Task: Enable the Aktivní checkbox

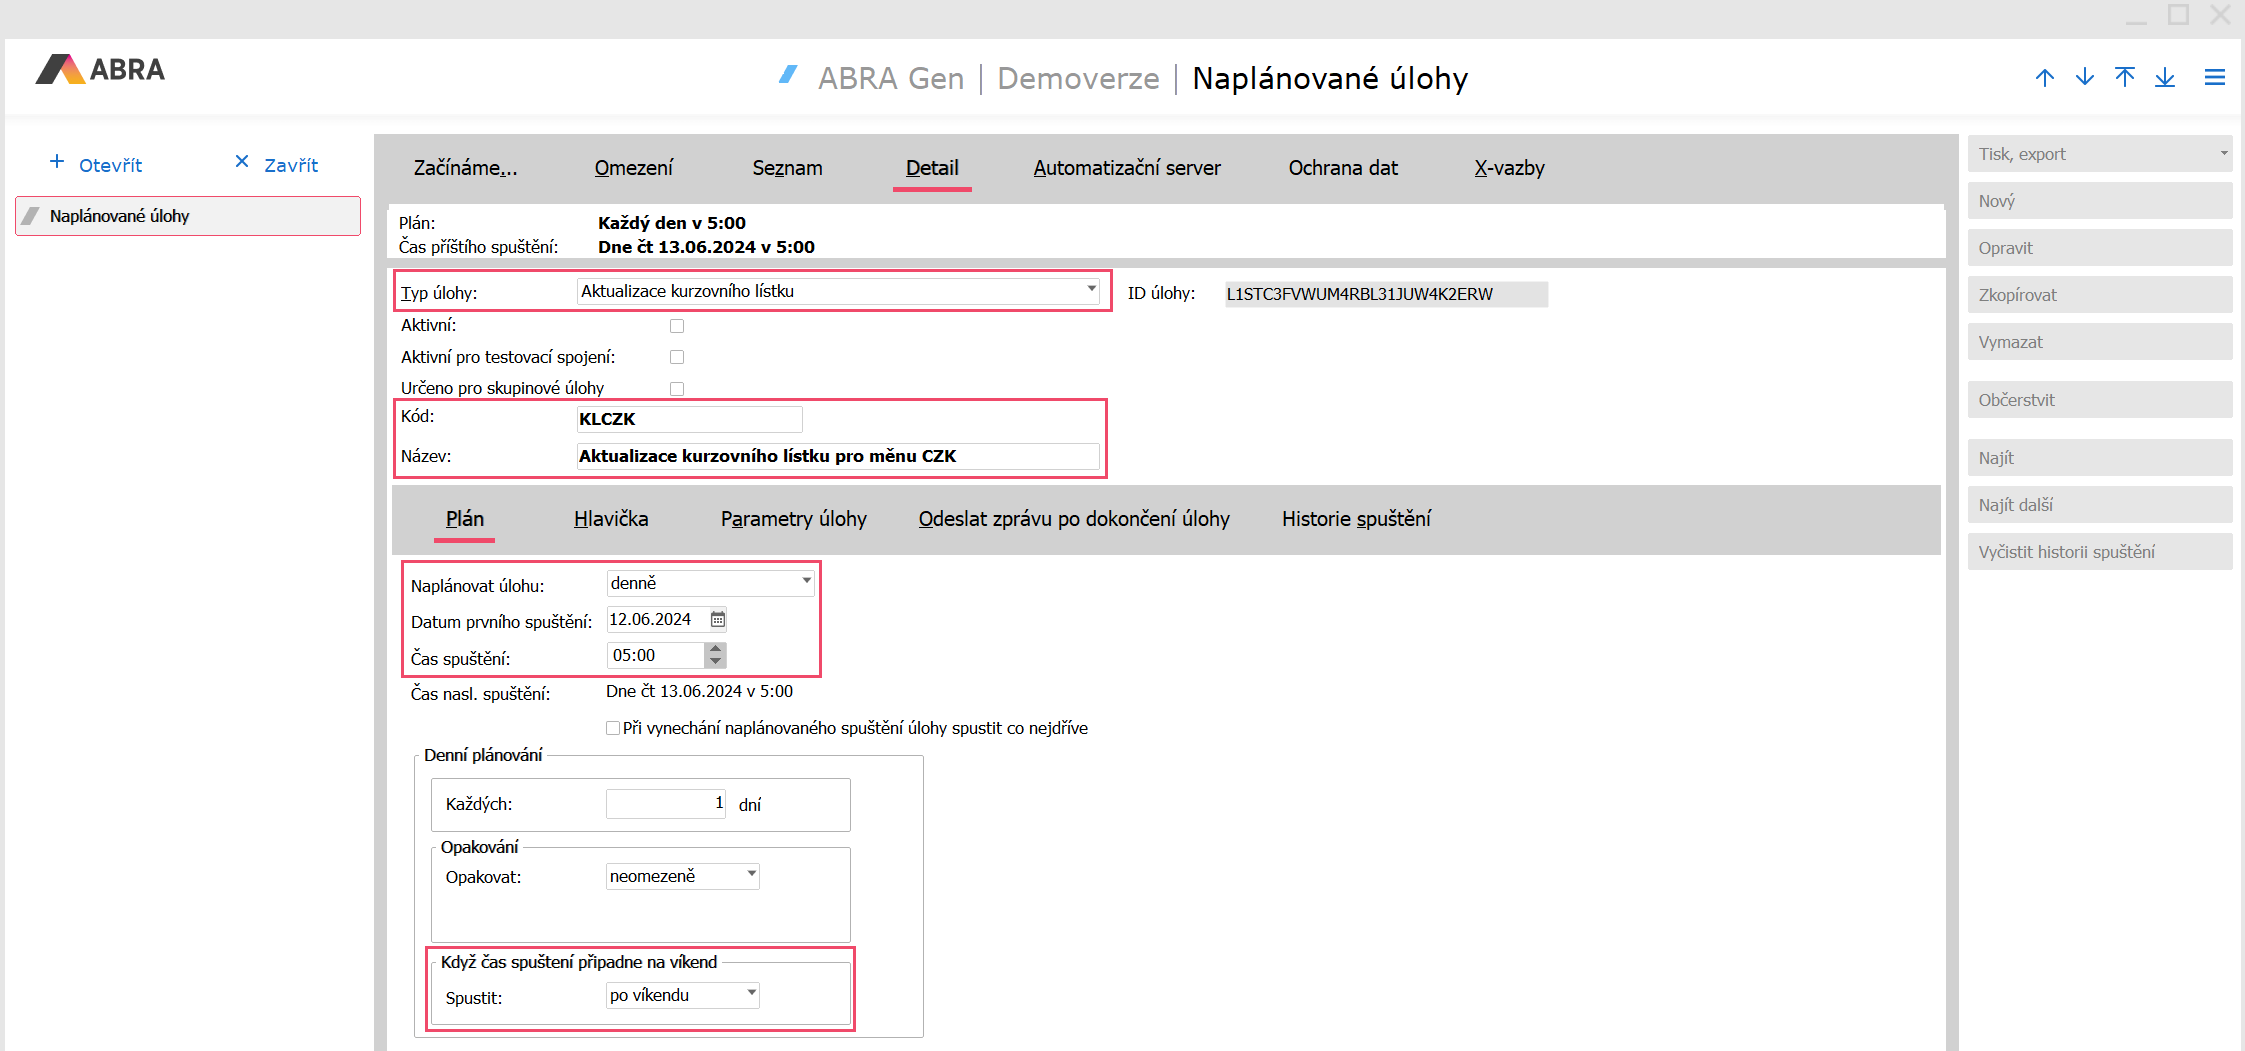Action: point(677,326)
